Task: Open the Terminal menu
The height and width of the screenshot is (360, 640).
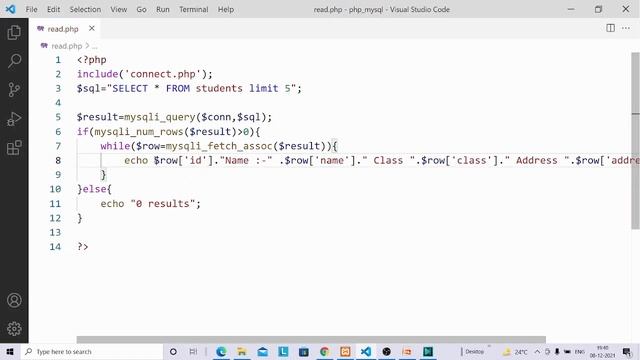Action: 193,9
